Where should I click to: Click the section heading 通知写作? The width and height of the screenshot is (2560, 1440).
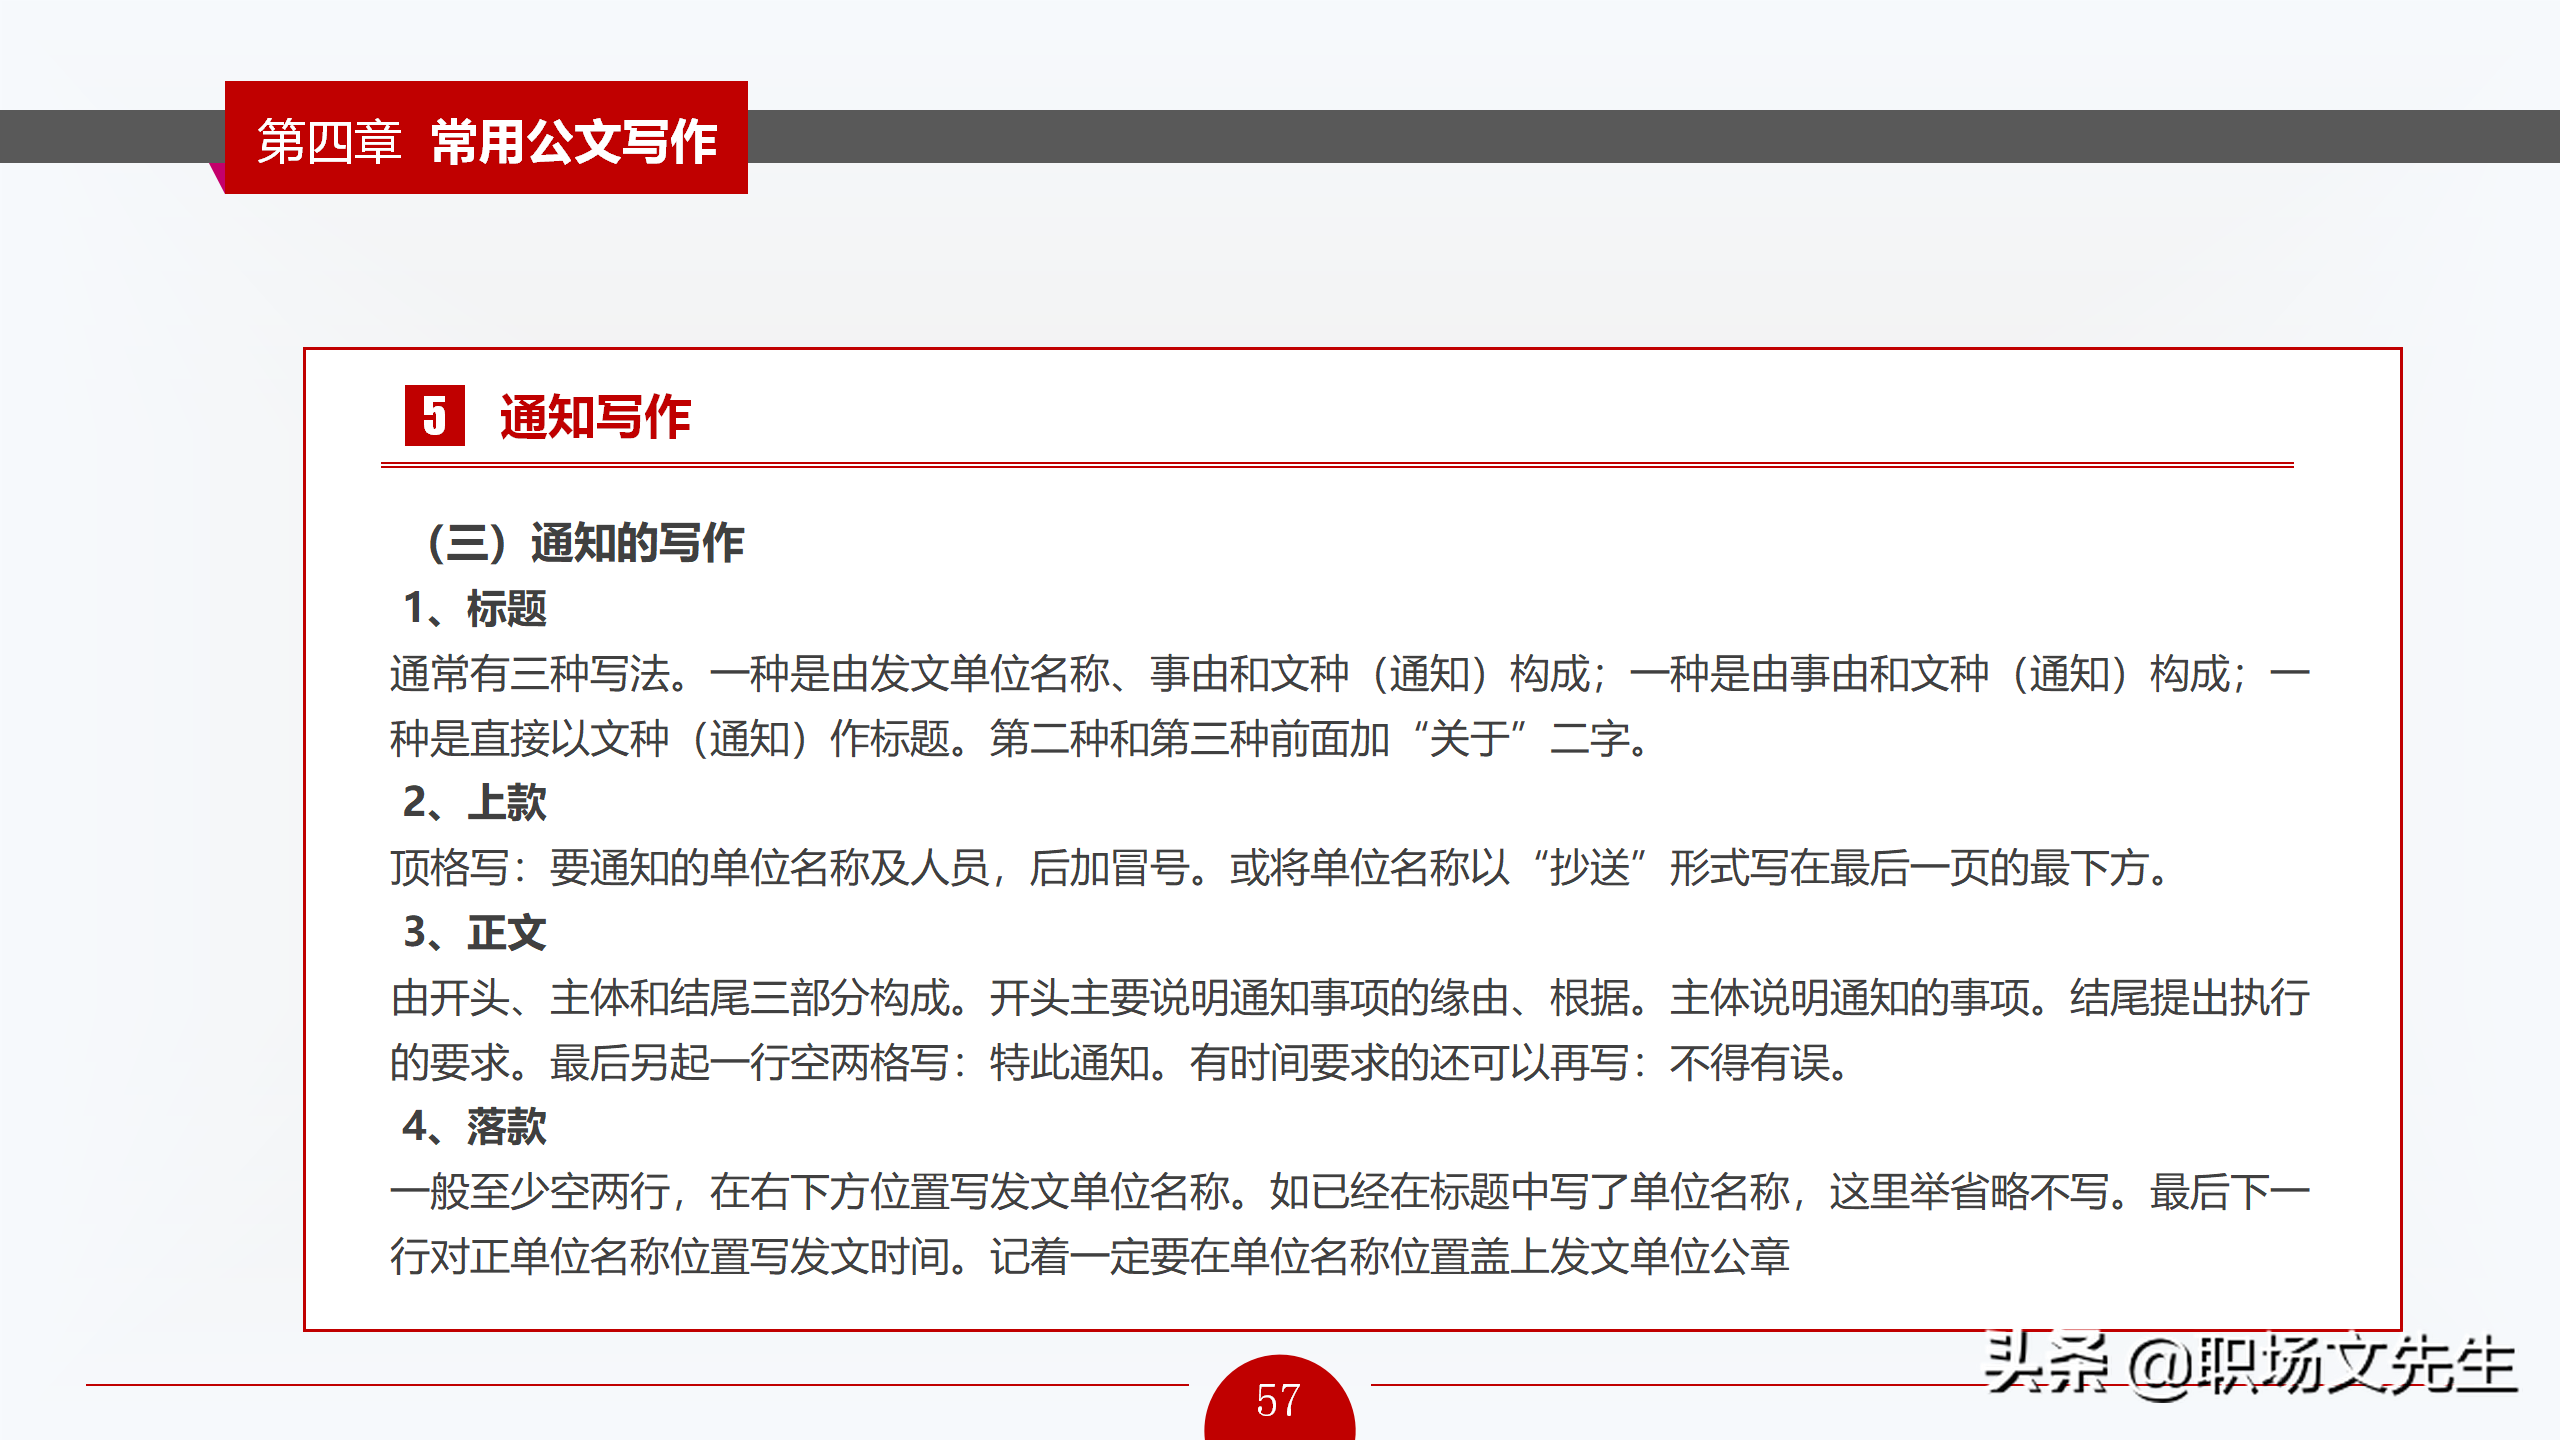pyautogui.click(x=595, y=417)
